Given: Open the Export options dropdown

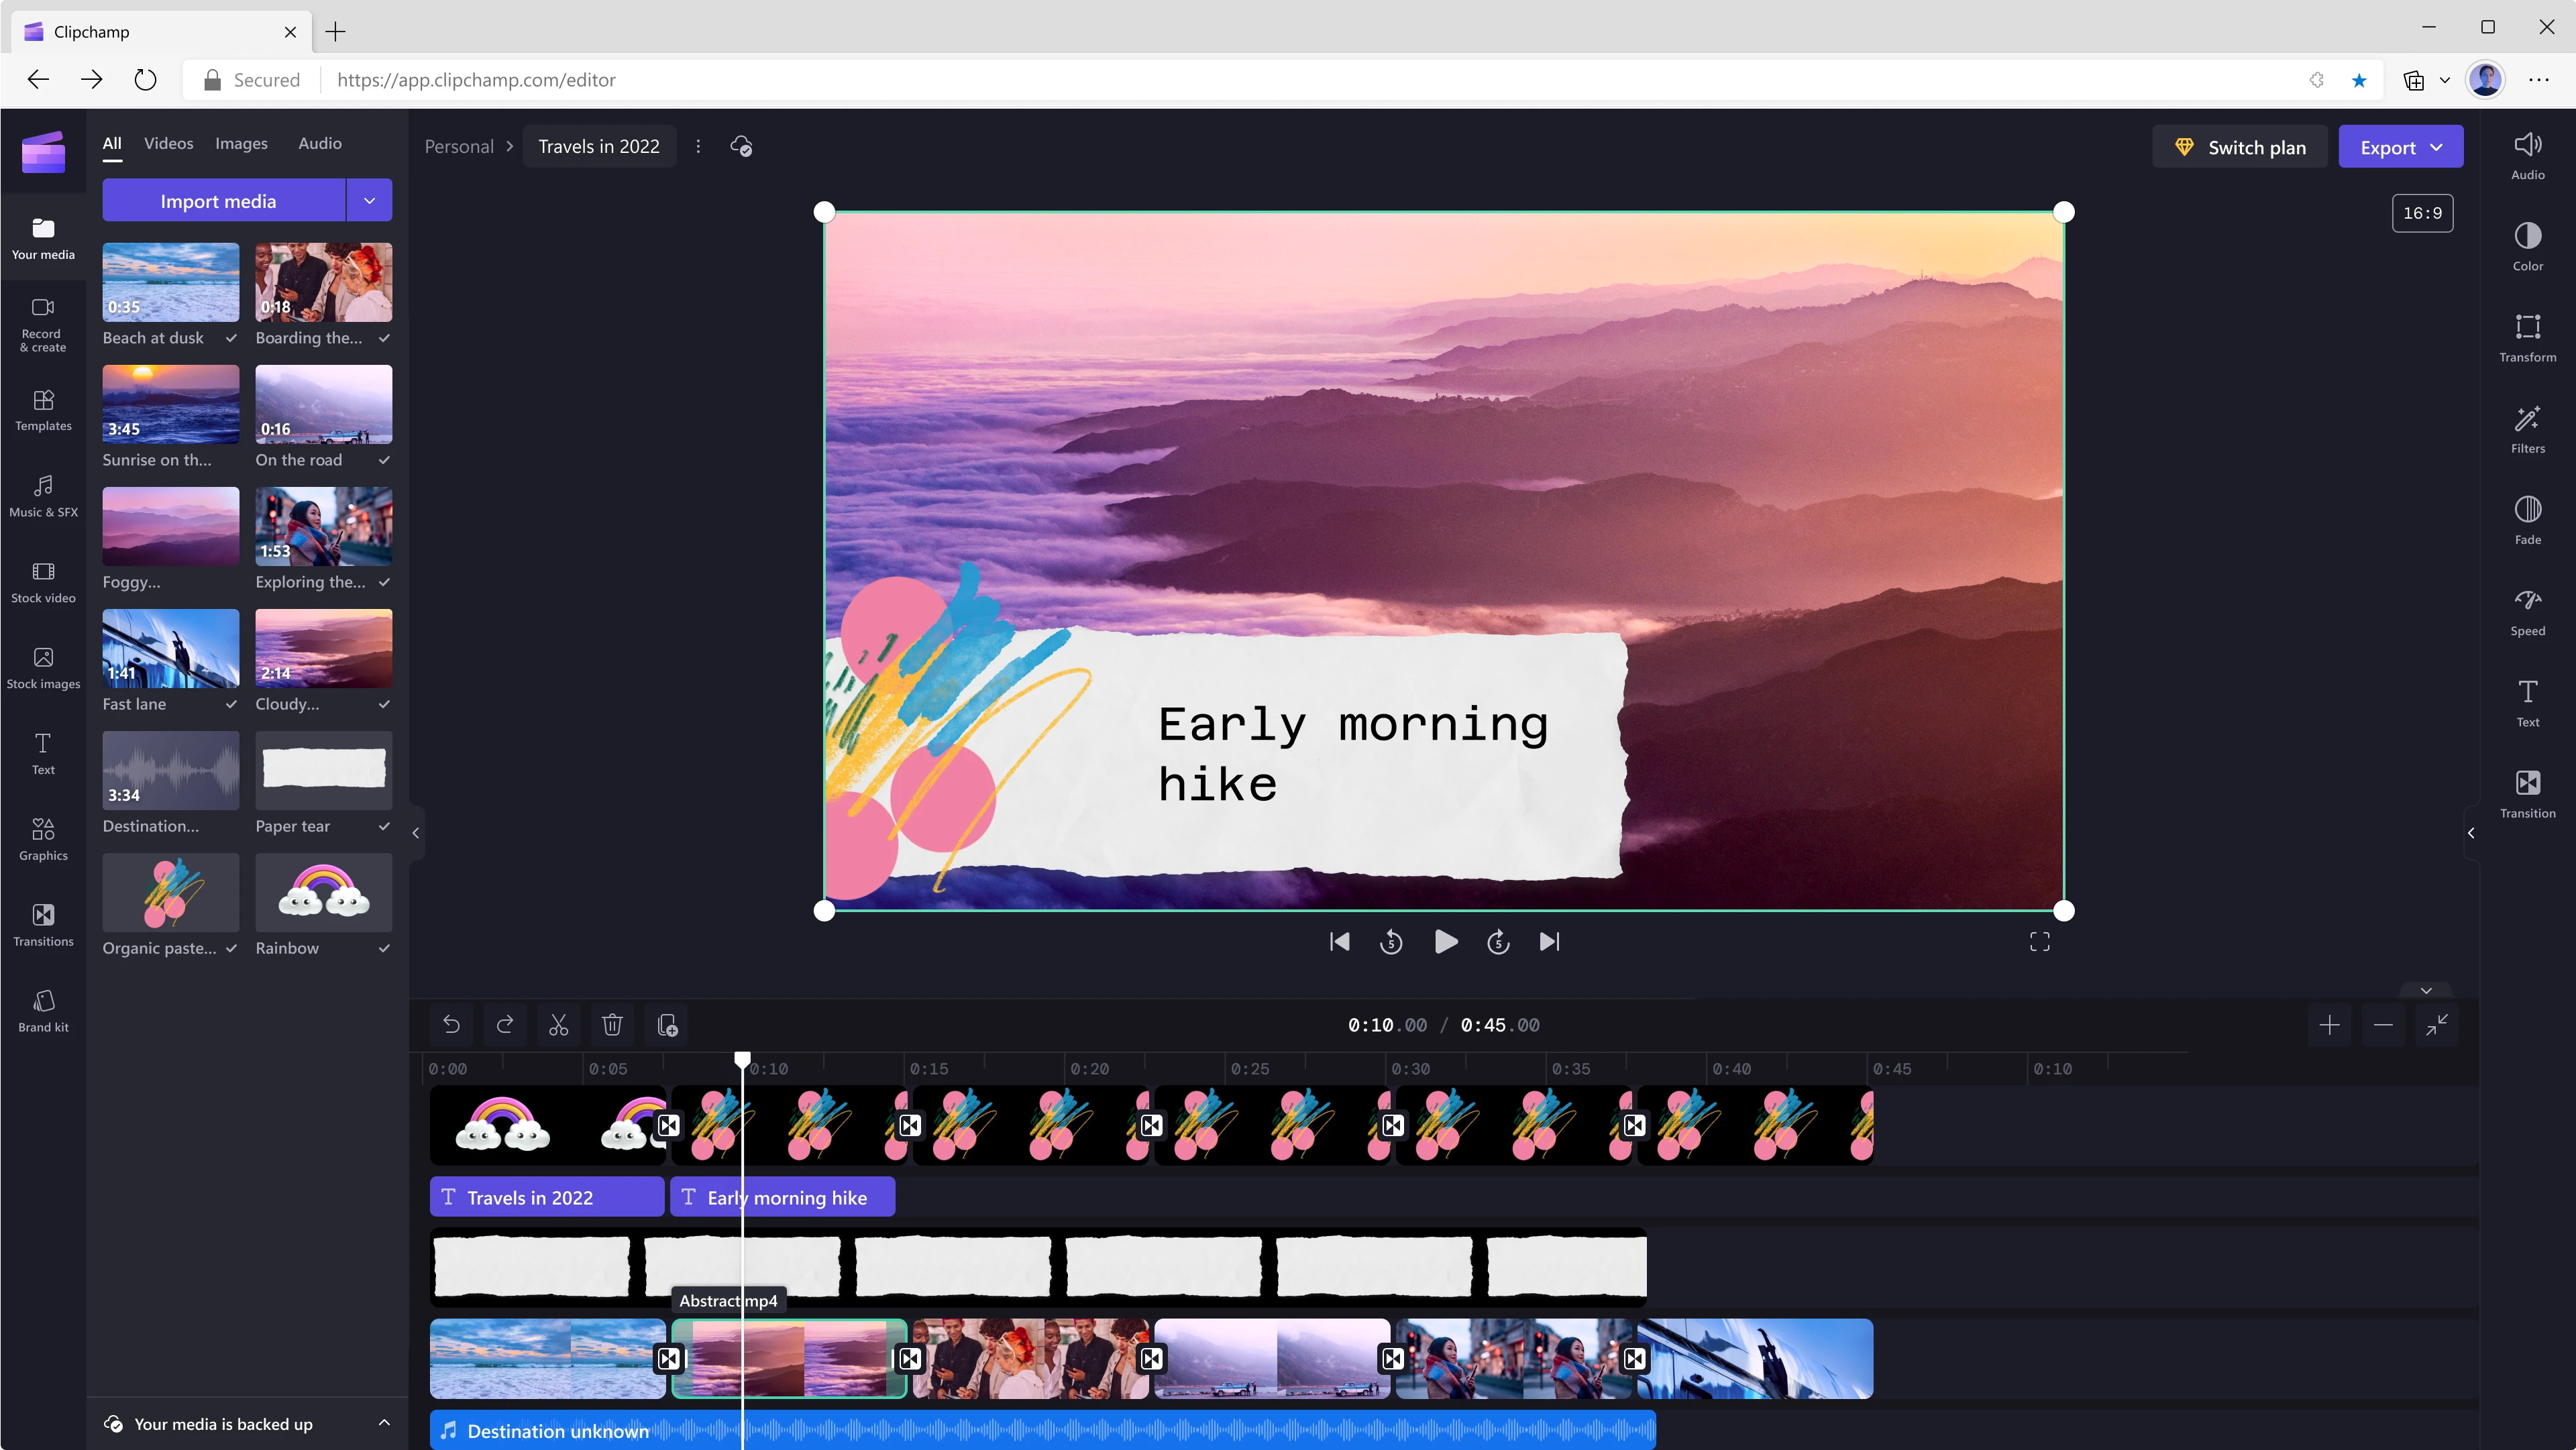Looking at the screenshot, I should 2437,146.
